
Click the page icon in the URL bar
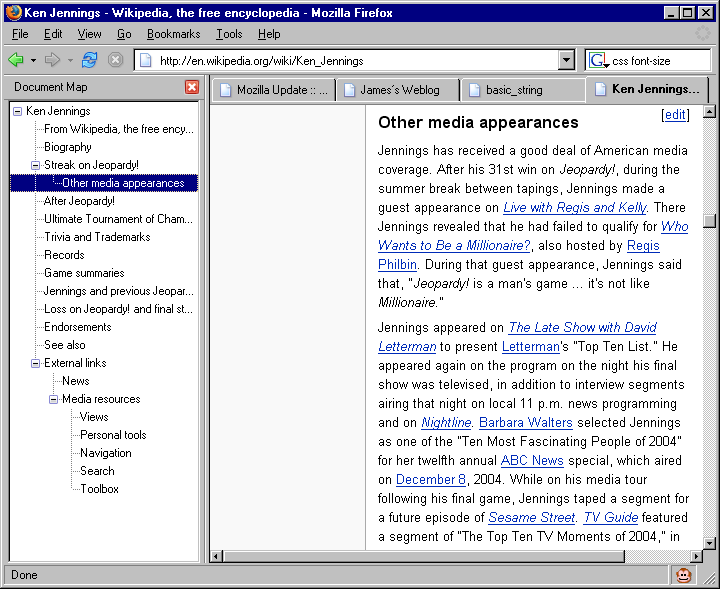(x=146, y=61)
